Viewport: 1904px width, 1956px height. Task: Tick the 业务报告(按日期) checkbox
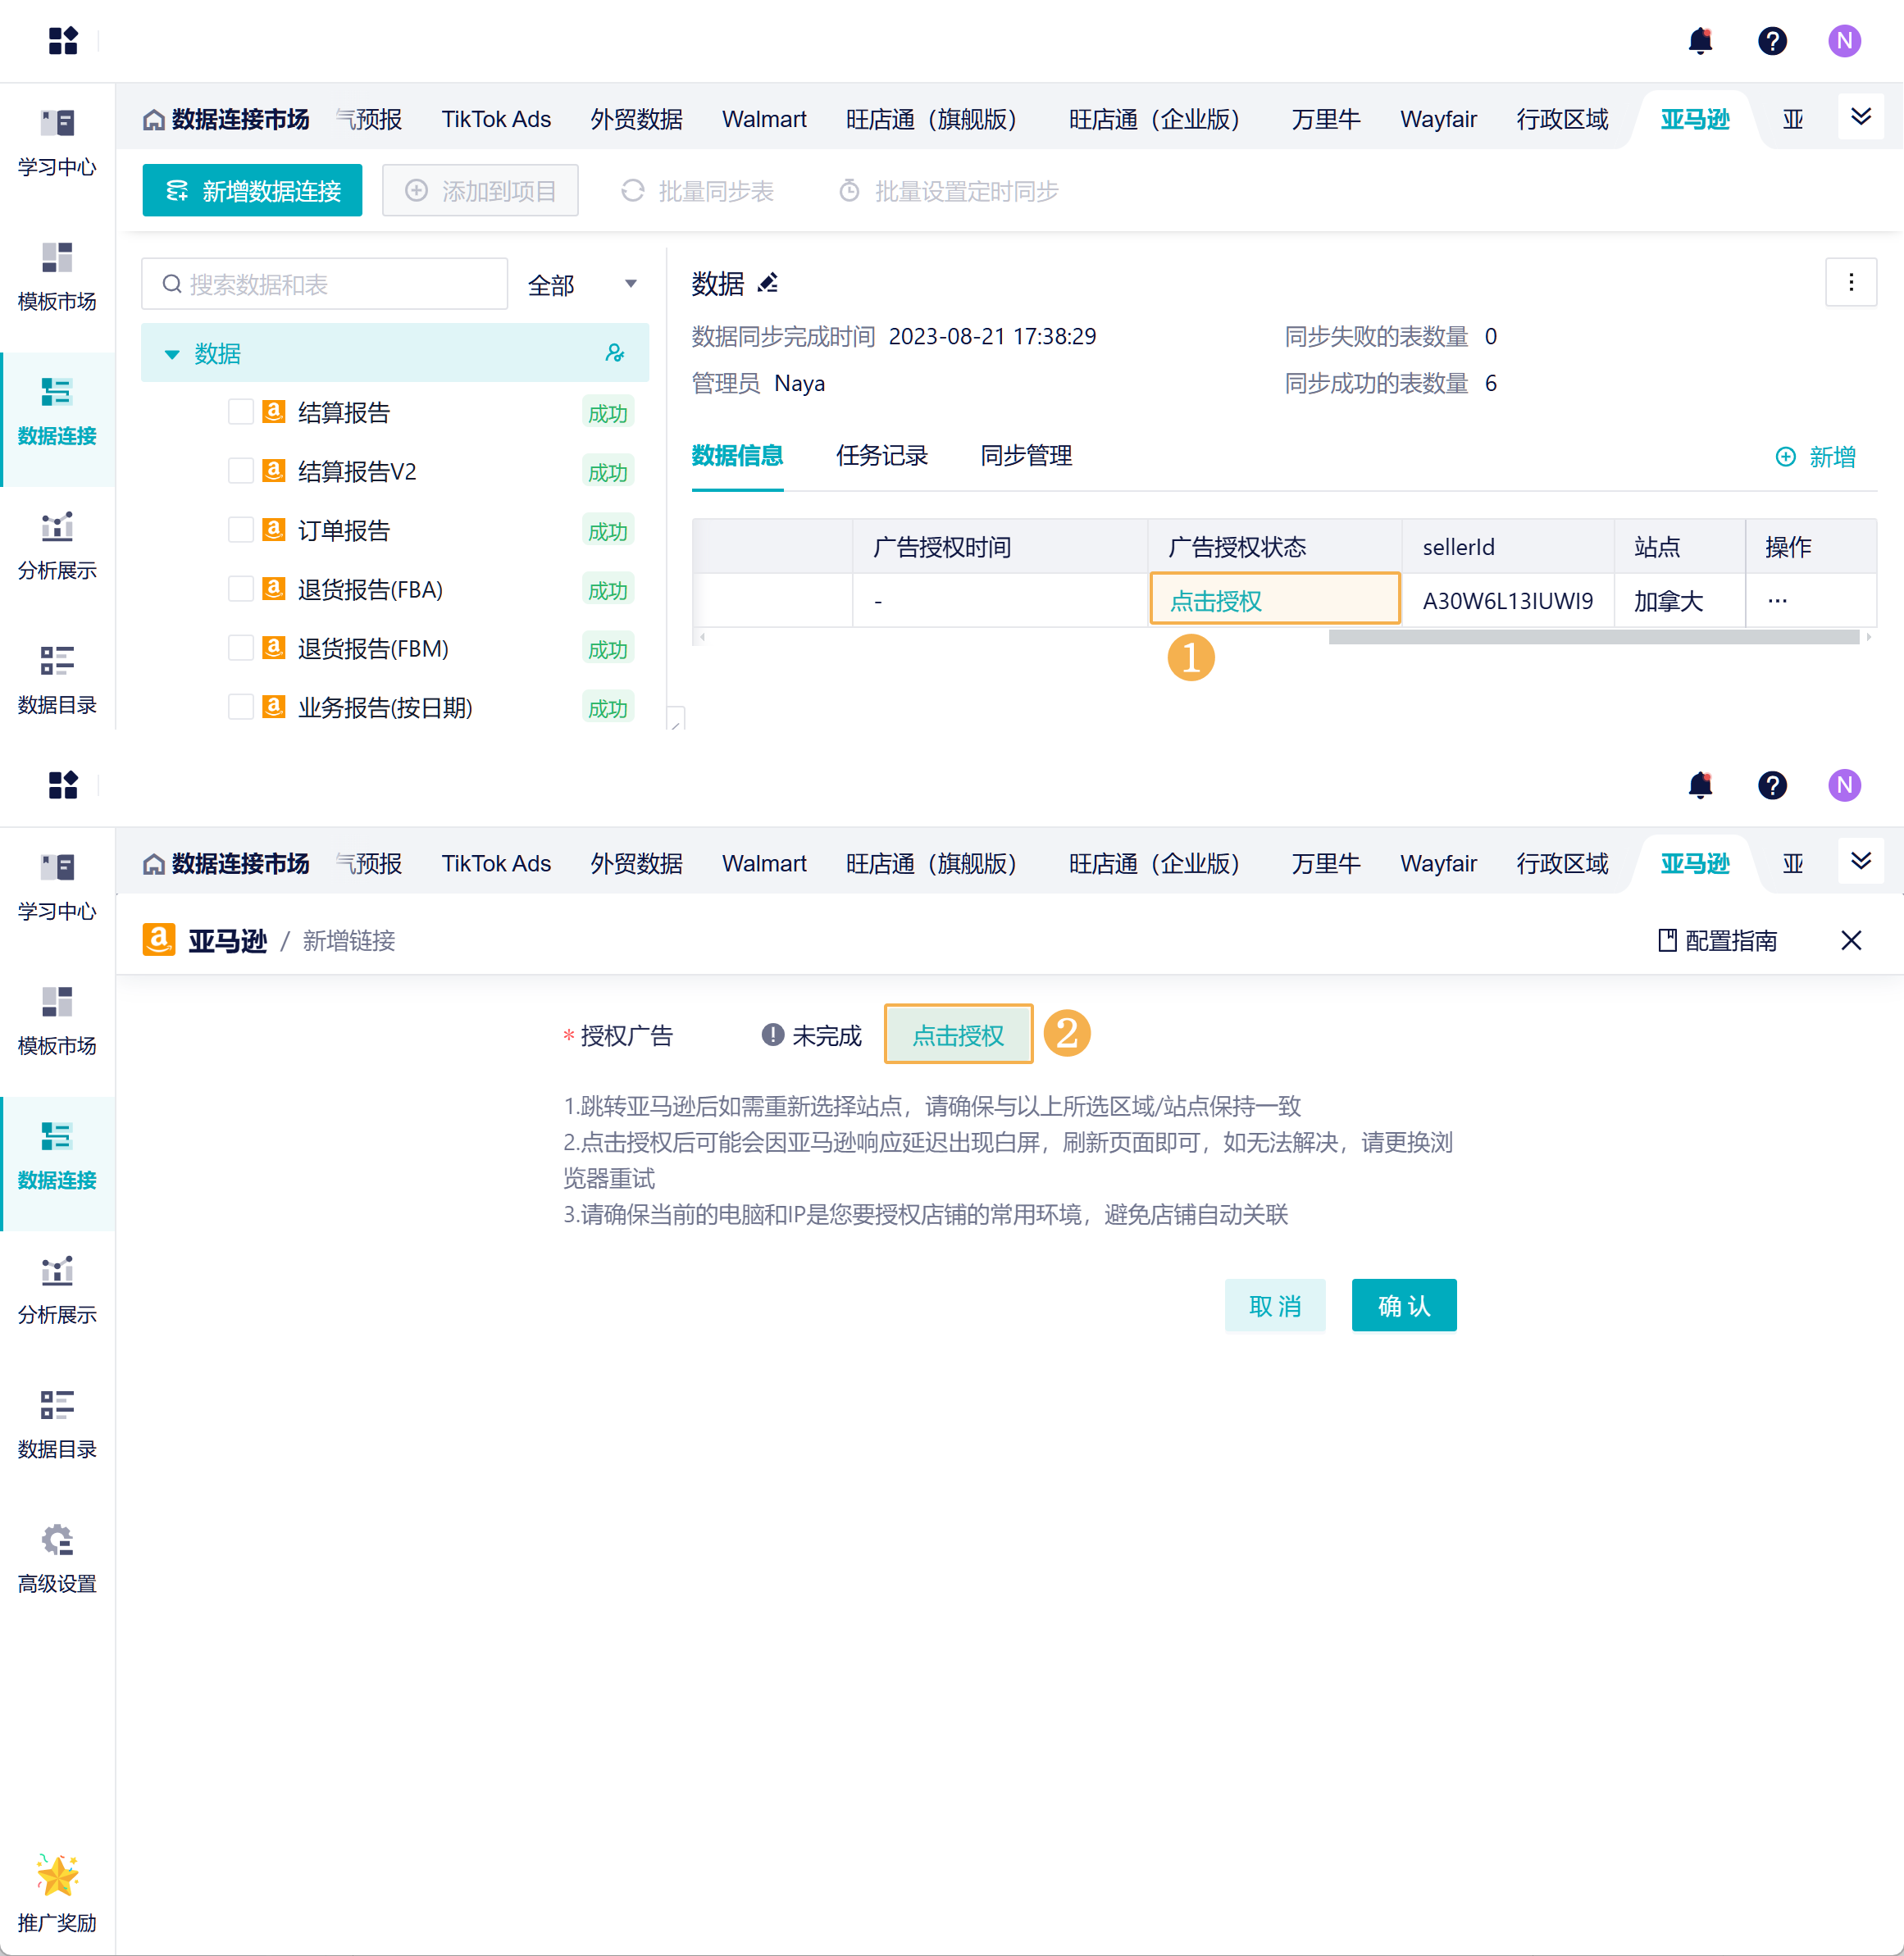(241, 707)
